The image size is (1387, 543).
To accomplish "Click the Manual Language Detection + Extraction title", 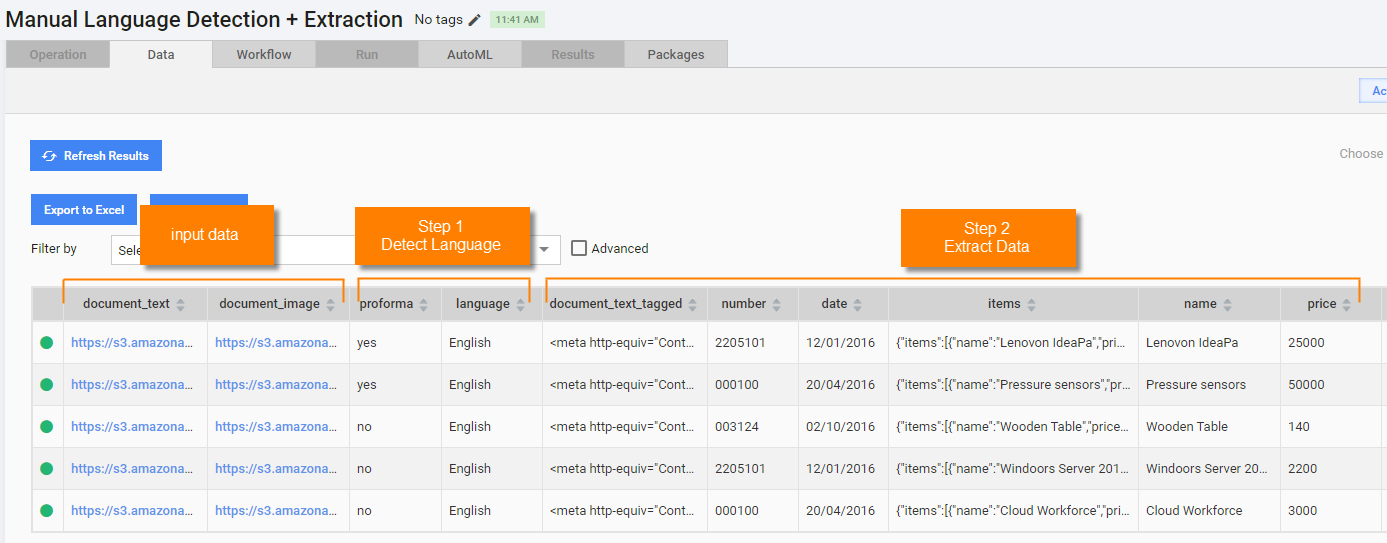I will [x=204, y=19].
